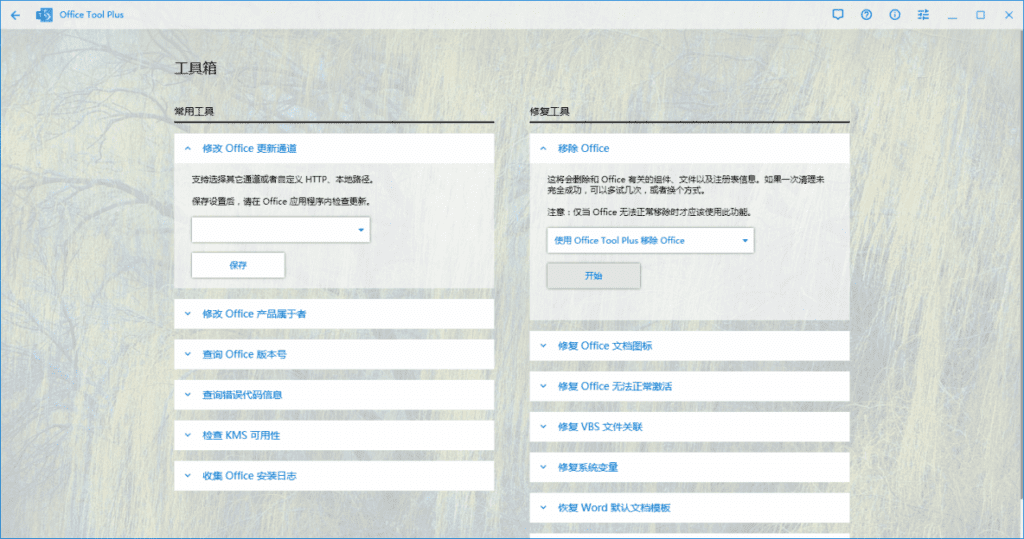Open the about info icon

click(x=895, y=14)
